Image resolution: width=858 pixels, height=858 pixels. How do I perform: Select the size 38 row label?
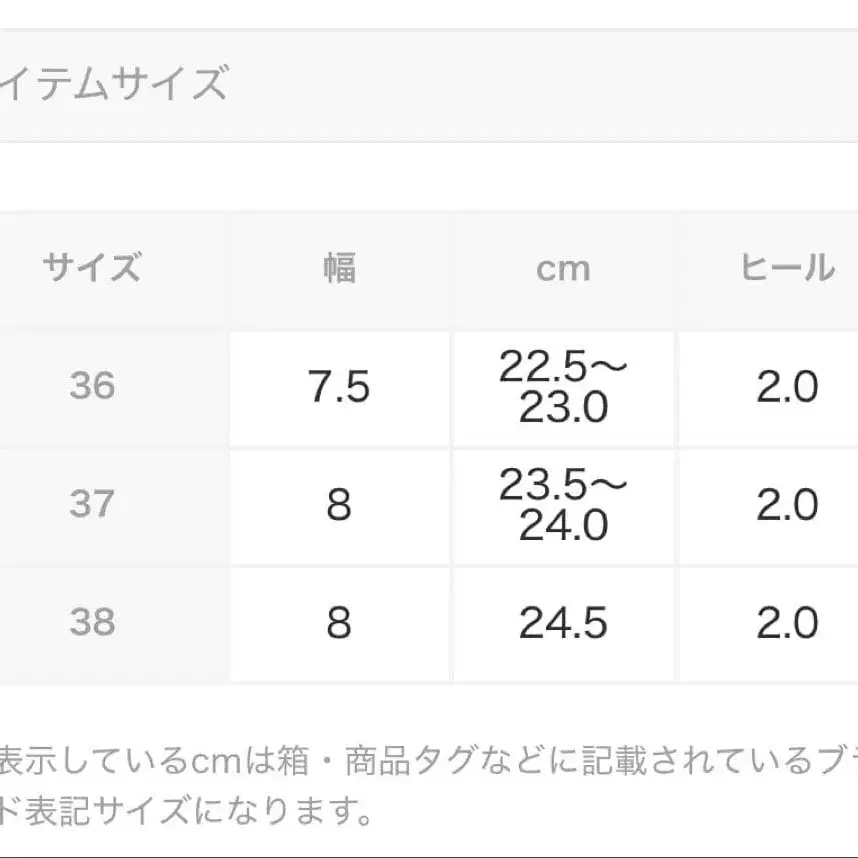(x=92, y=623)
